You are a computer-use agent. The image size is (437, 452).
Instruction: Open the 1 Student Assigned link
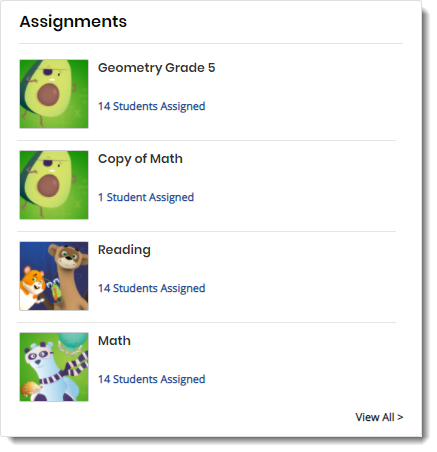click(146, 198)
